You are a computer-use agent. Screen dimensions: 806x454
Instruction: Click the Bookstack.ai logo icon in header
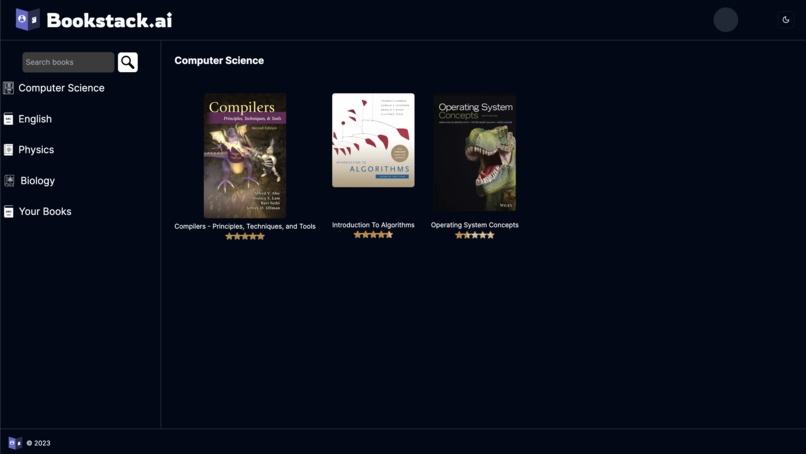coord(28,20)
